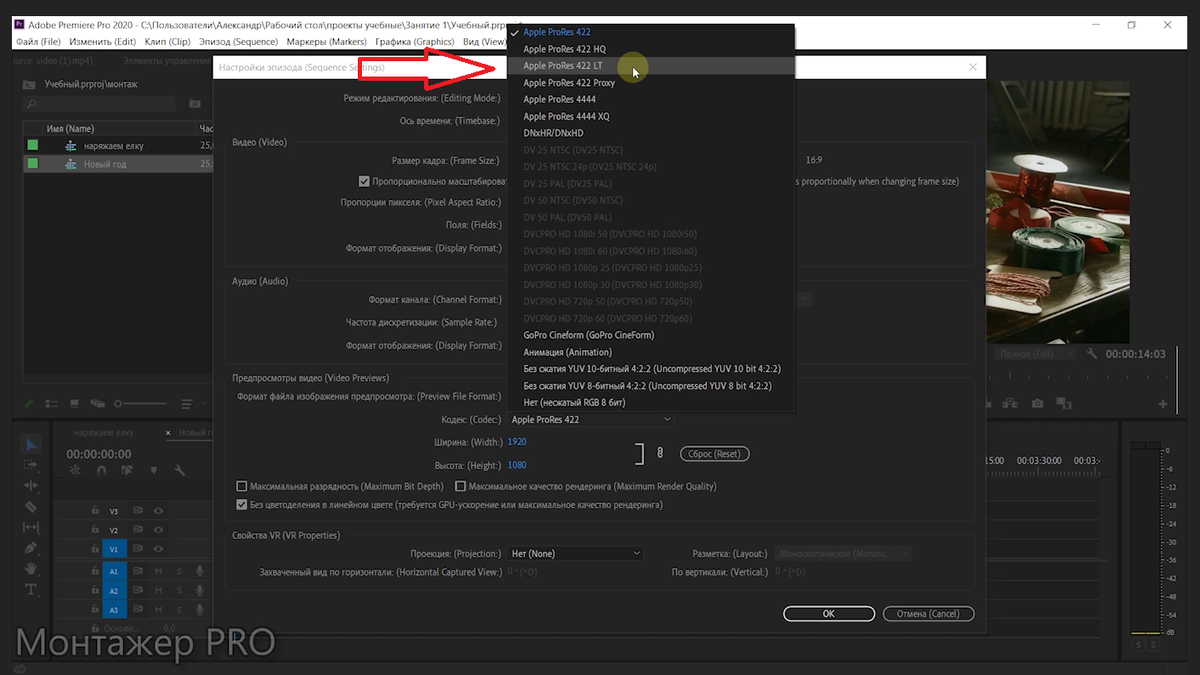Click Сброс (Reset) button
The height and width of the screenshot is (675, 1200).
click(714, 454)
